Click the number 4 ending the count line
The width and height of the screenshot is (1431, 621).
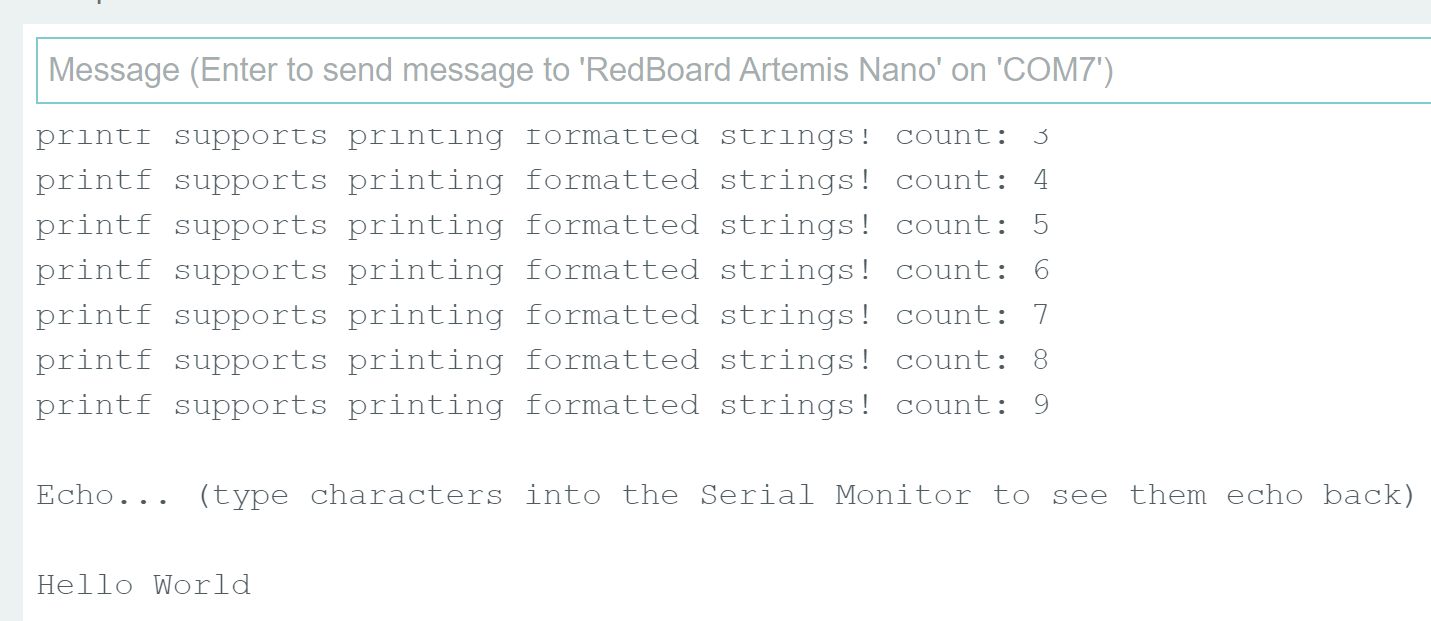coord(1041,181)
